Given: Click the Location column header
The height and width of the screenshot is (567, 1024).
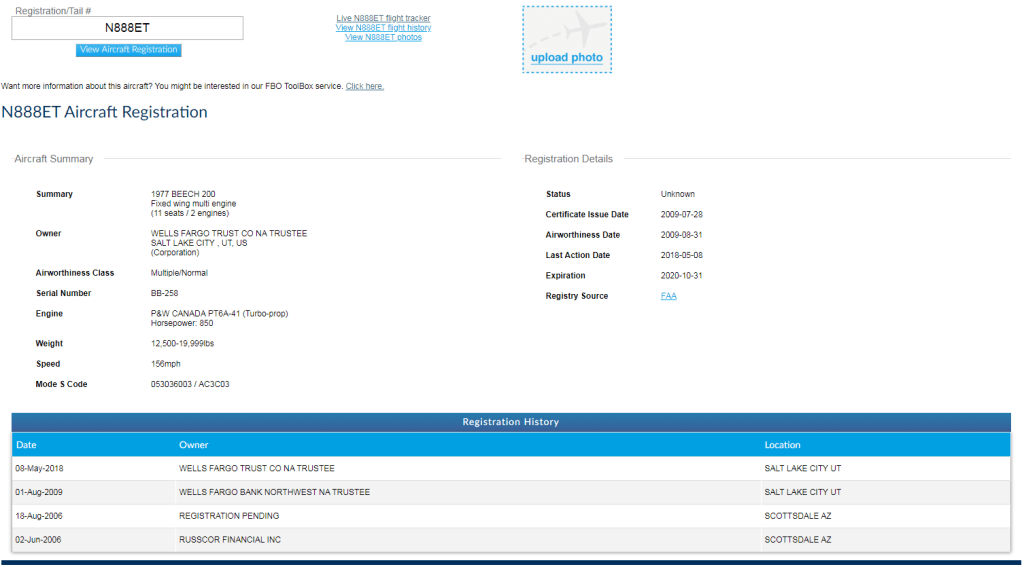Looking at the screenshot, I should [782, 445].
